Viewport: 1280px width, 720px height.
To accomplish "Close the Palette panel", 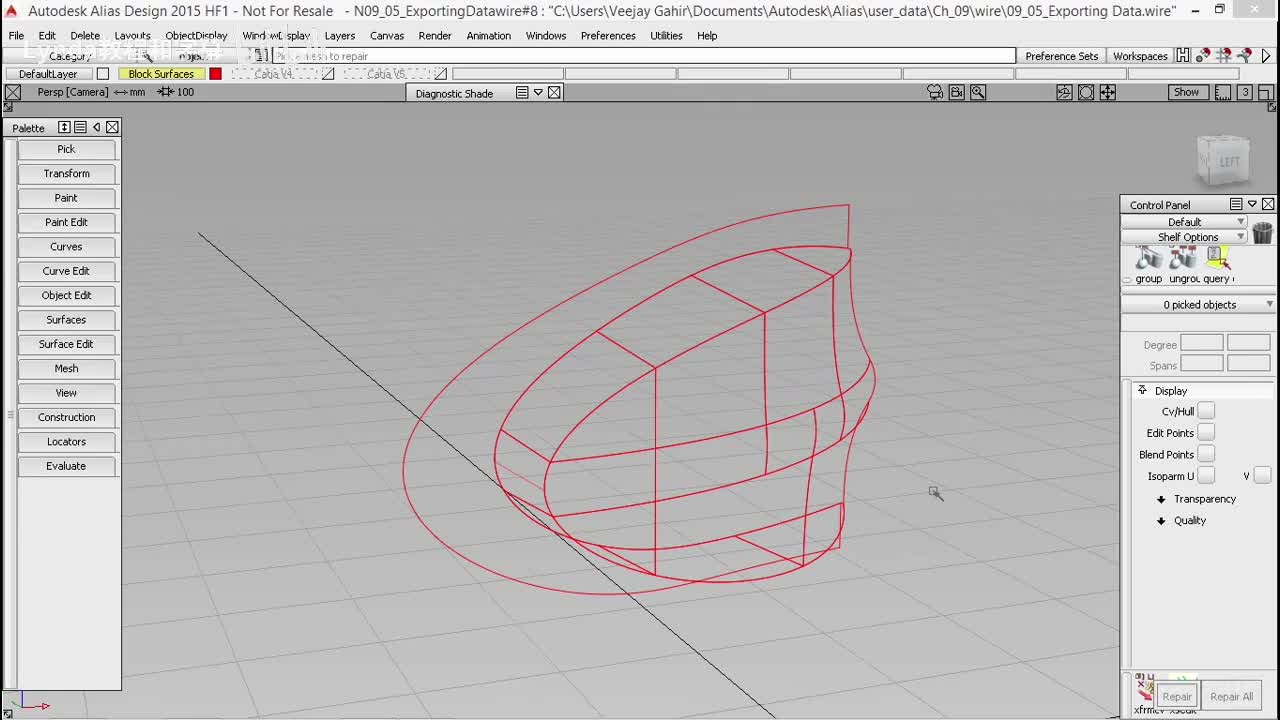I will (x=112, y=127).
